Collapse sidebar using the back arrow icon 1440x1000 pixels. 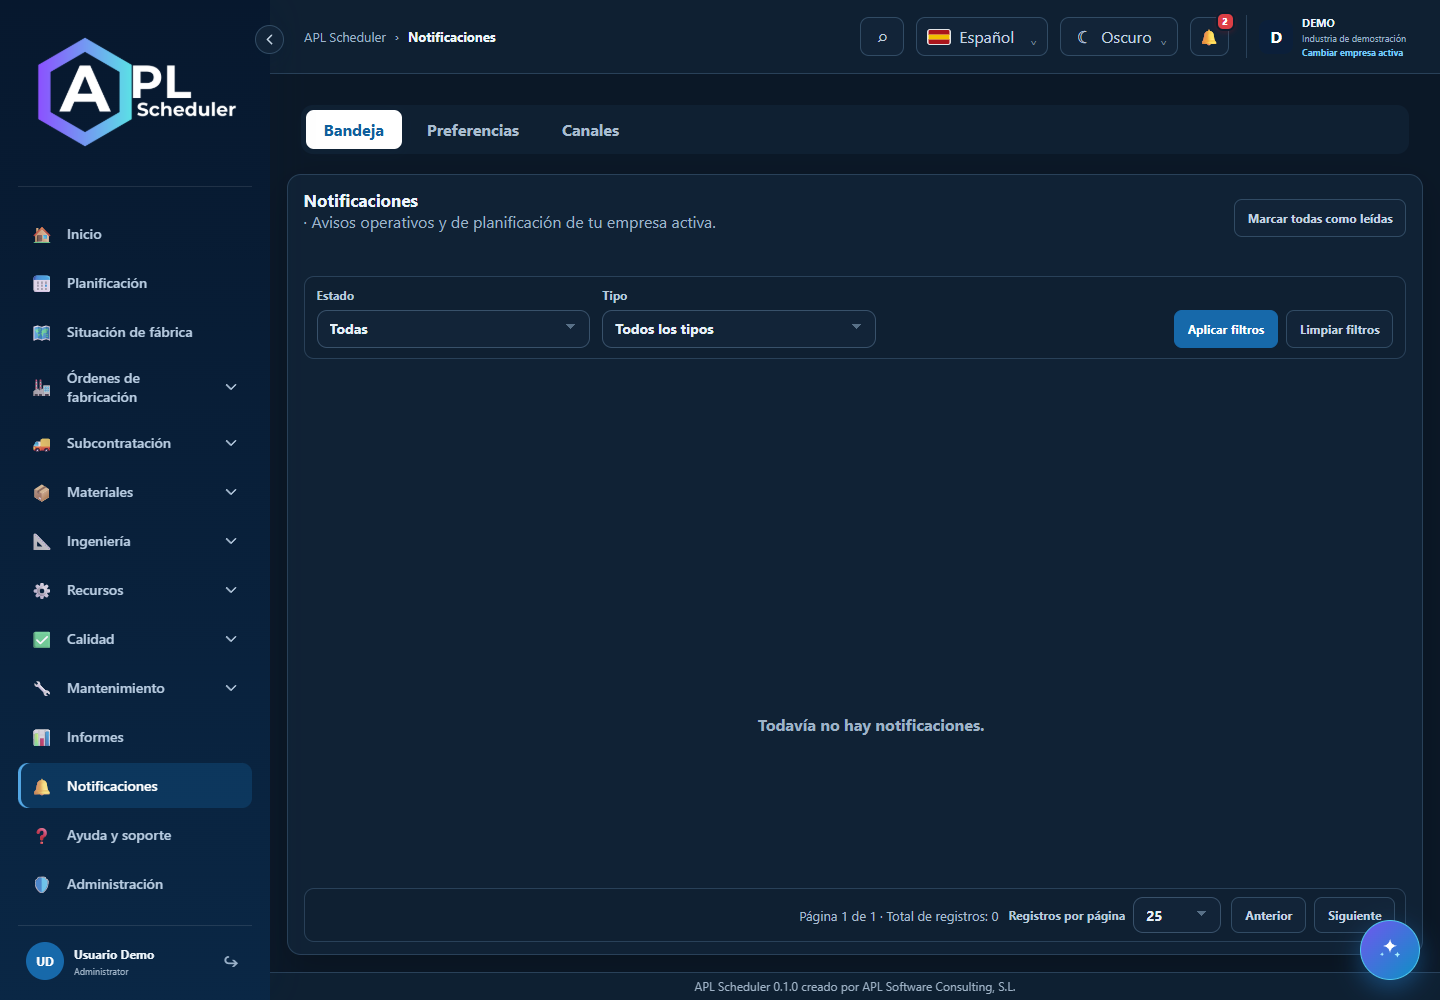(x=269, y=39)
